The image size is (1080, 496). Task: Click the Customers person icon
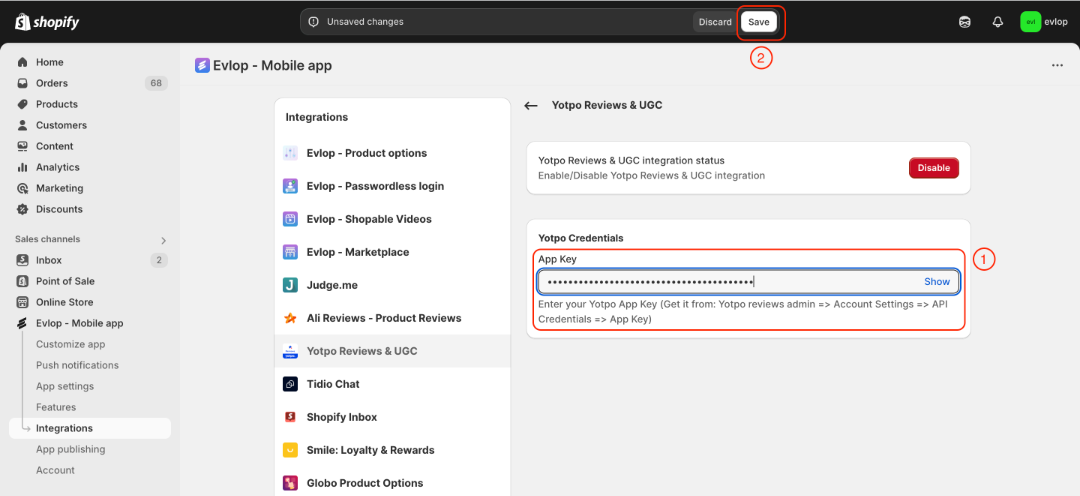click(23, 125)
